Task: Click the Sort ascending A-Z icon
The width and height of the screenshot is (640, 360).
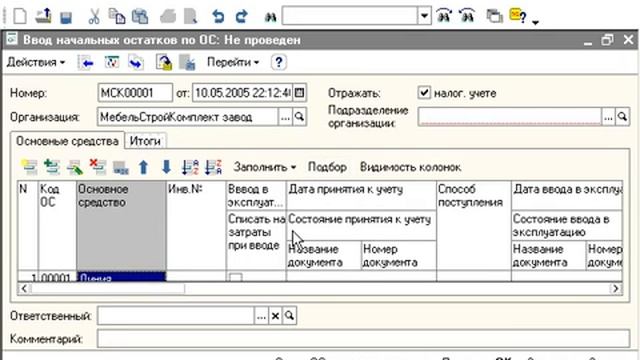Action: [x=190, y=167]
